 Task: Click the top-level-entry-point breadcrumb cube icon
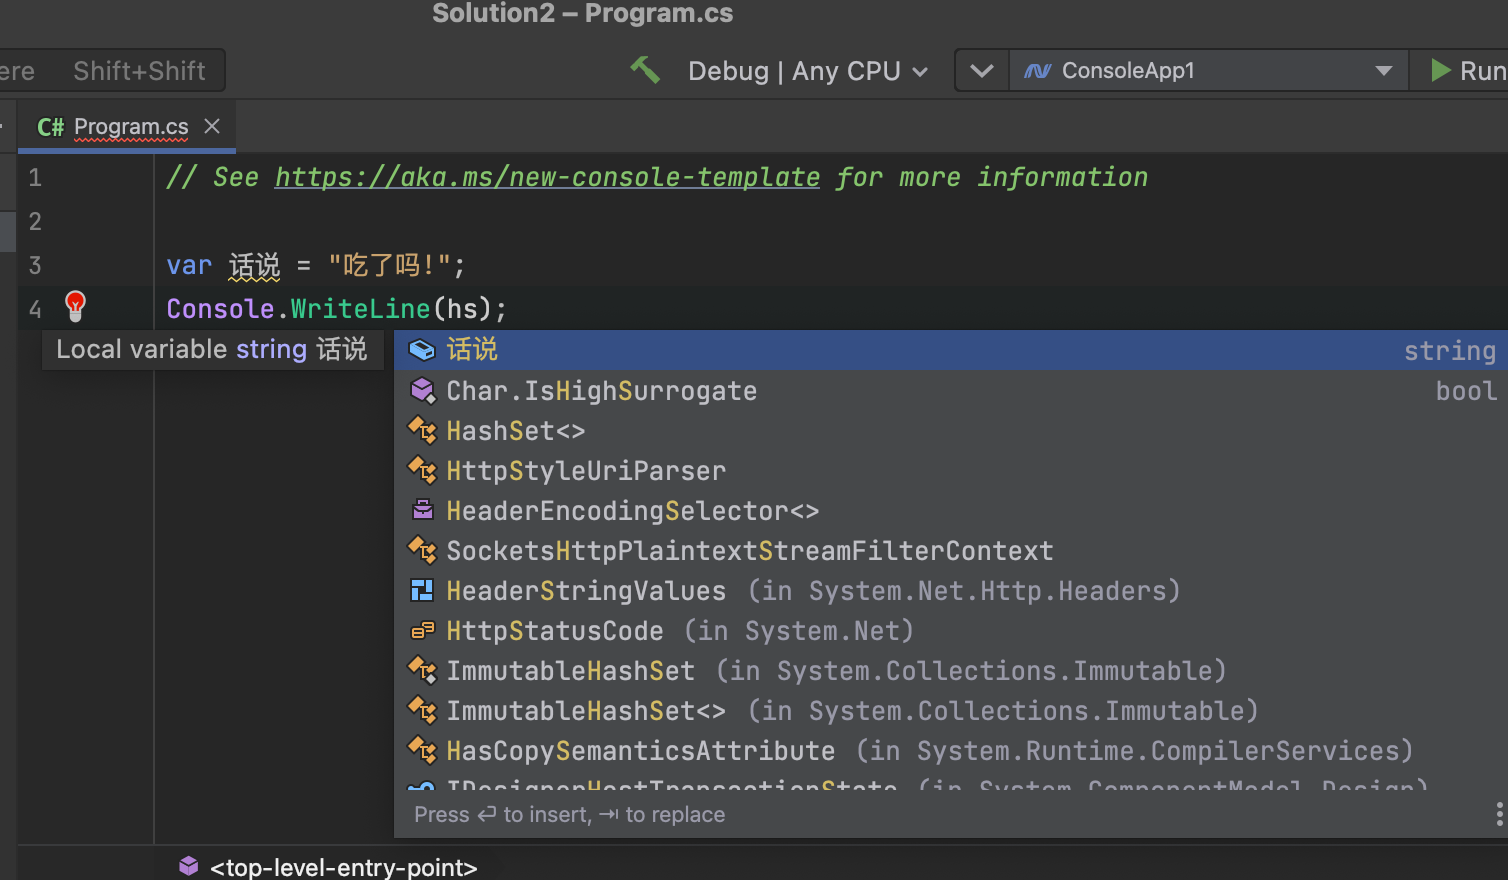click(x=189, y=866)
